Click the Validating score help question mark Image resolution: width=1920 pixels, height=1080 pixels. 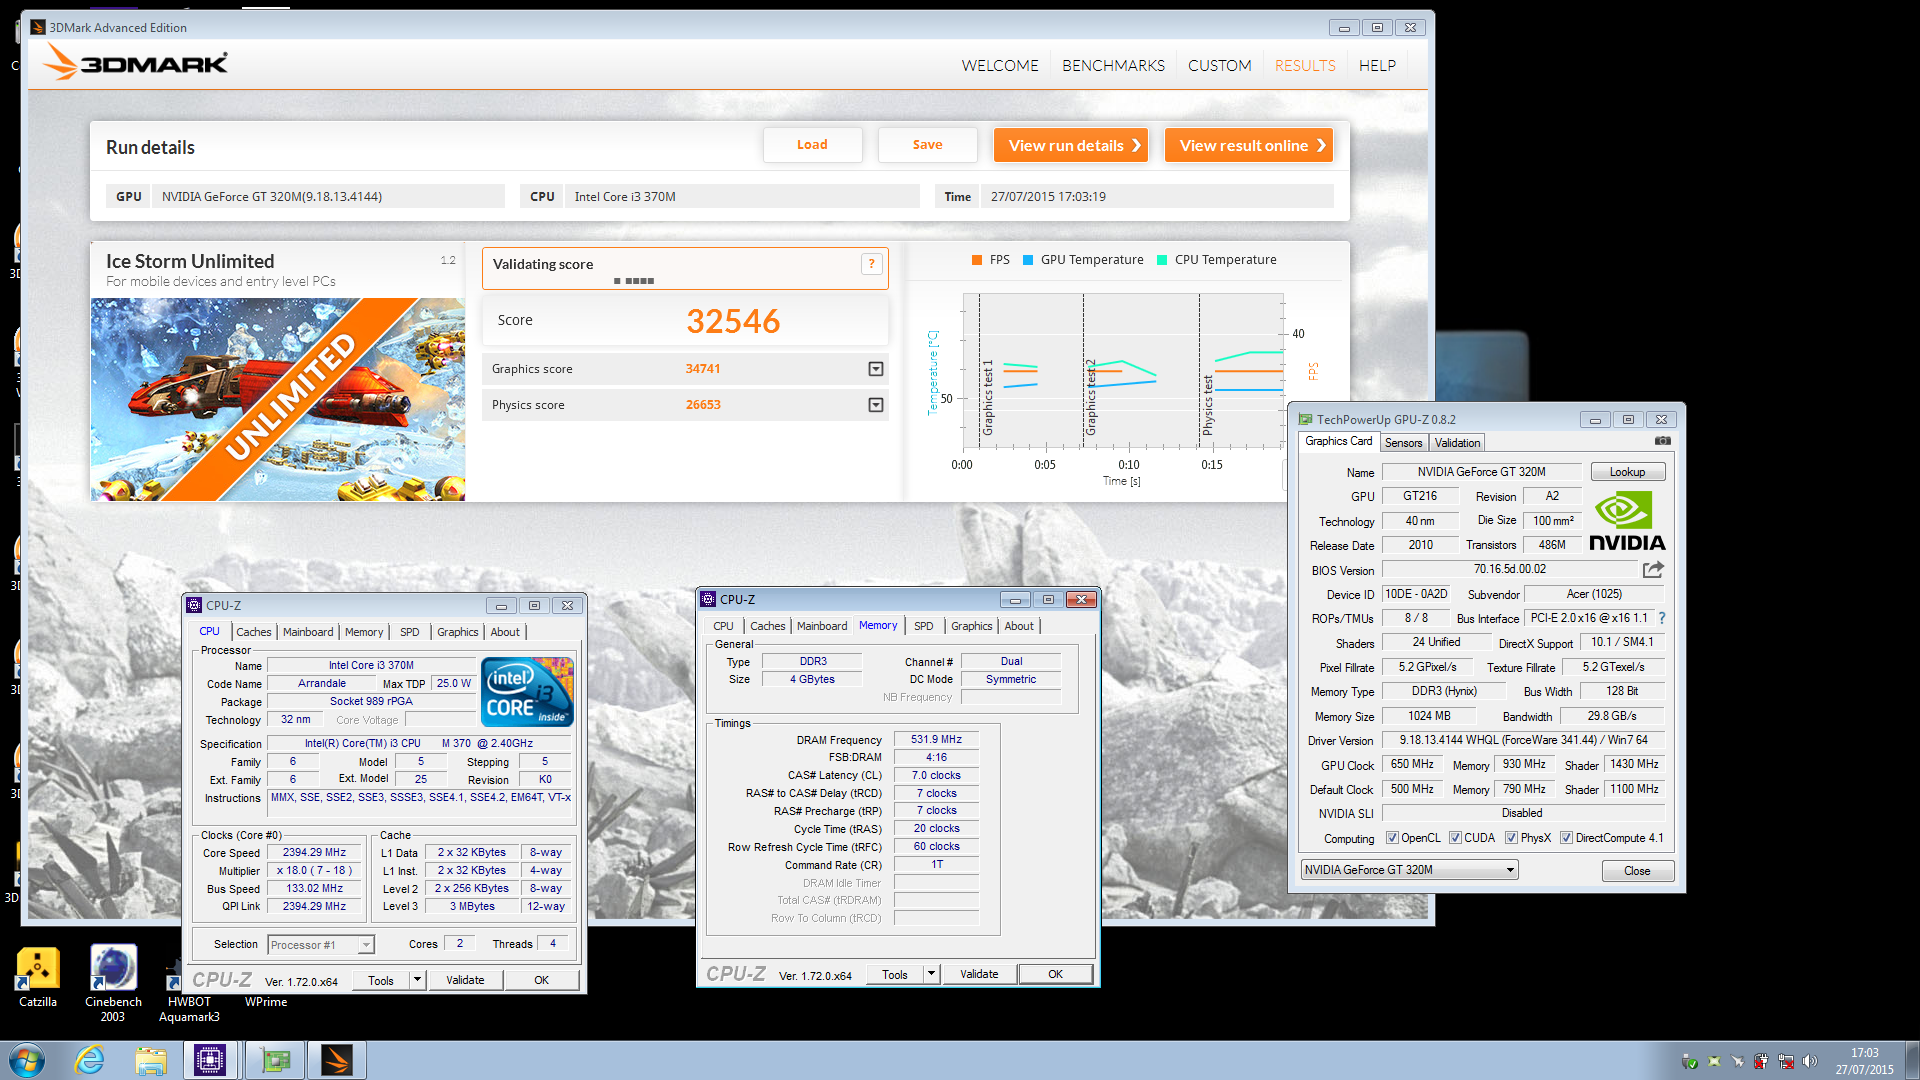tap(871, 264)
